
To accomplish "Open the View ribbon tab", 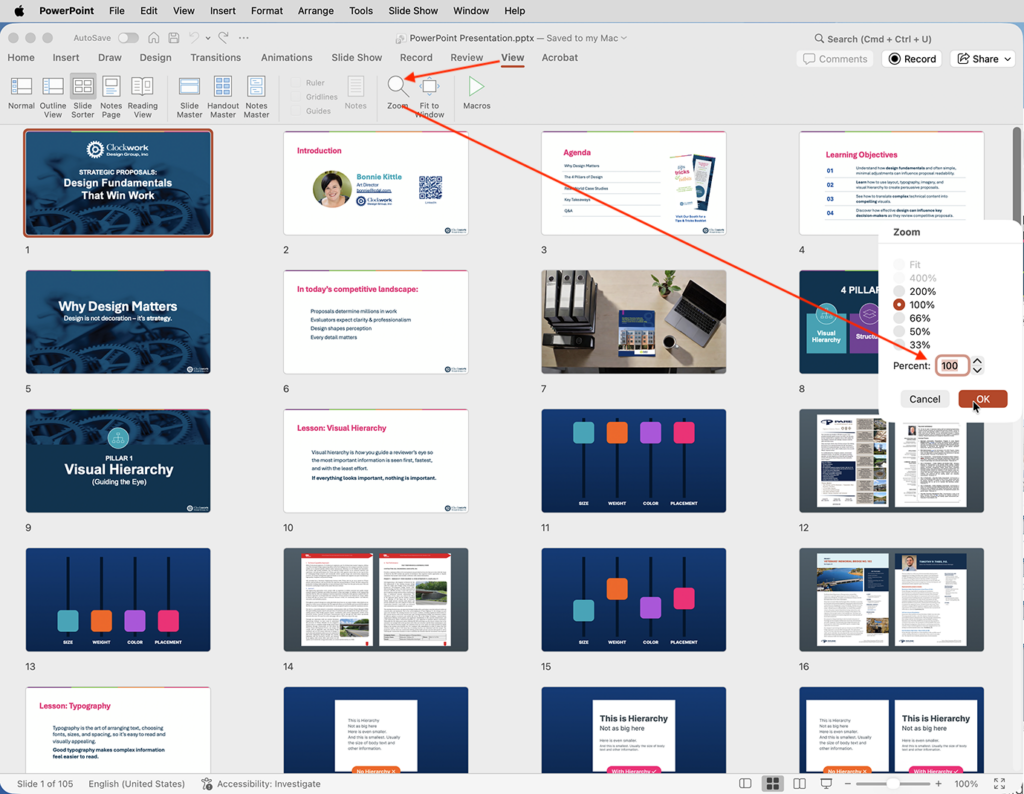I will click(x=513, y=57).
